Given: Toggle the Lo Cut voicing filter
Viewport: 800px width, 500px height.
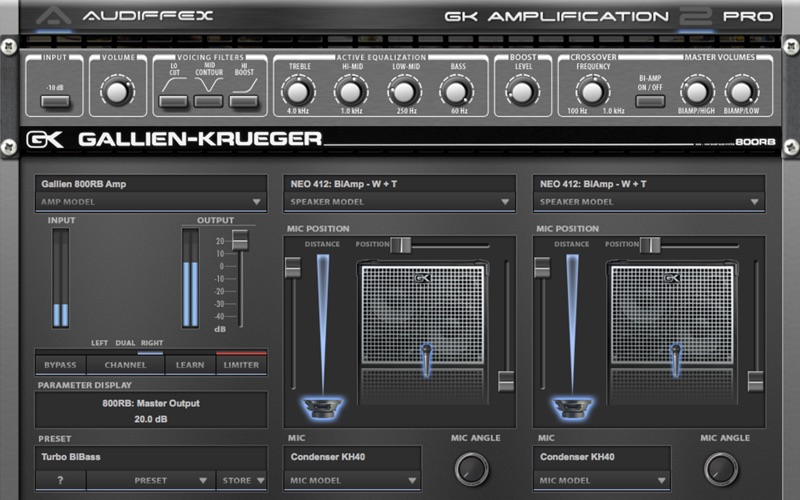Looking at the screenshot, I should pyautogui.click(x=173, y=102).
